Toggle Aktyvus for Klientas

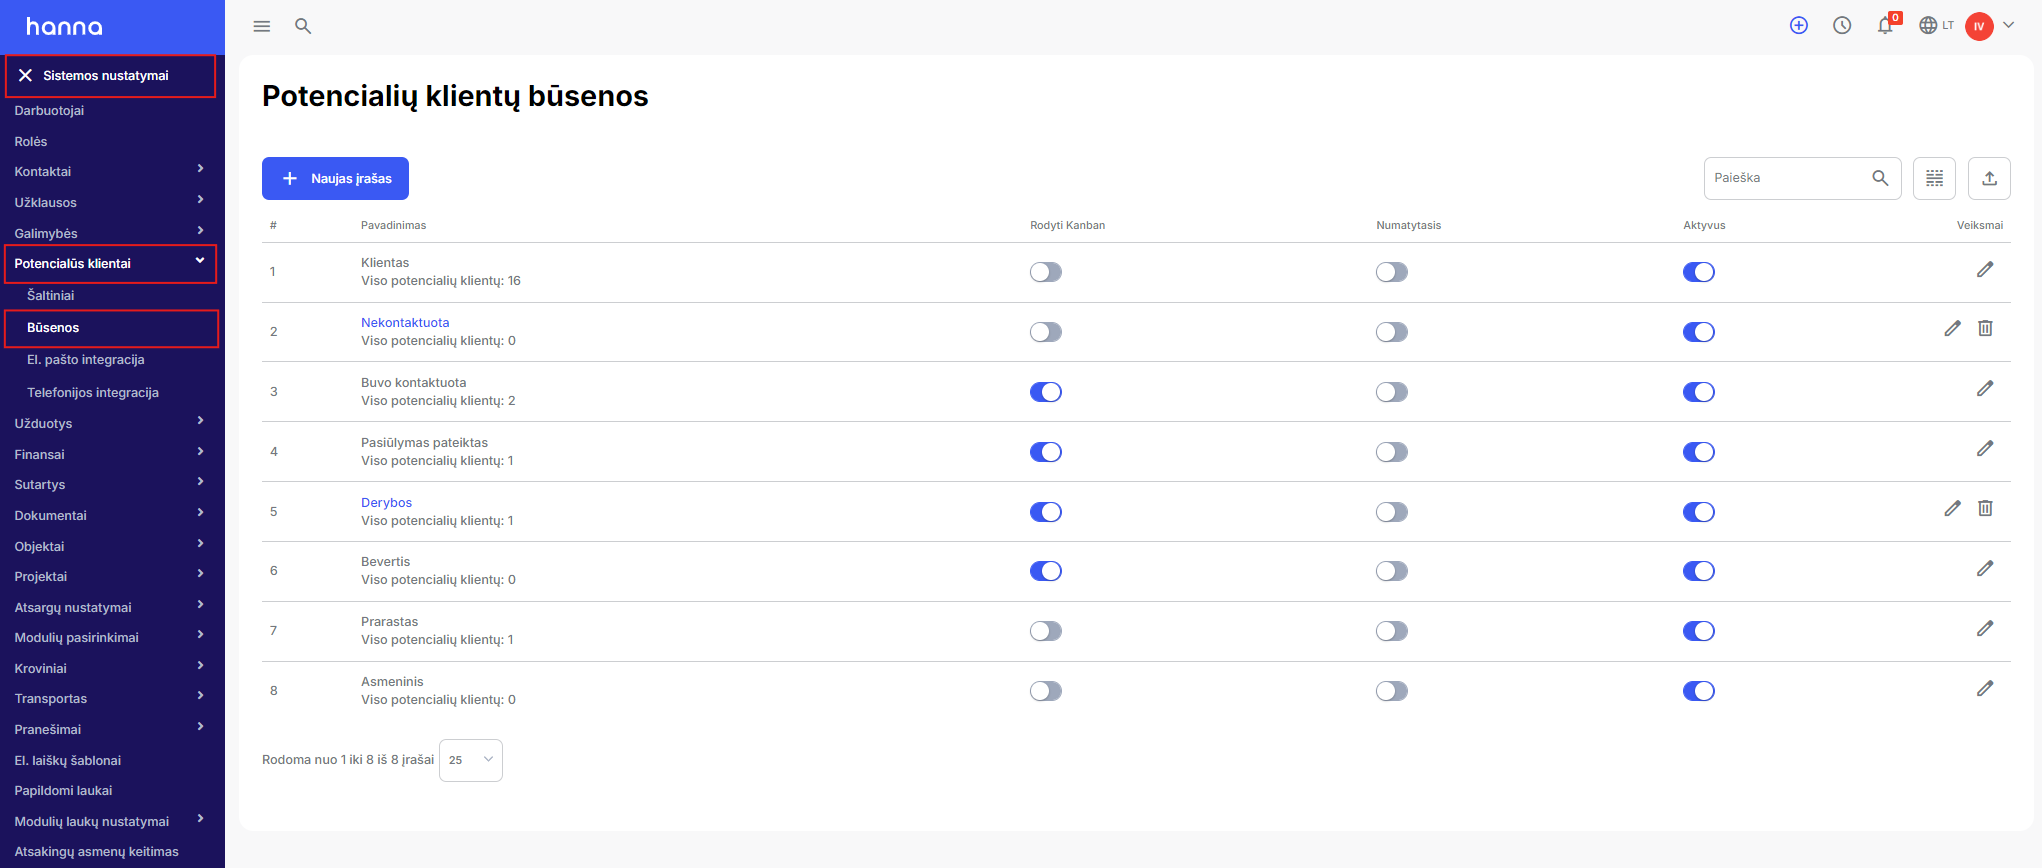(1699, 272)
